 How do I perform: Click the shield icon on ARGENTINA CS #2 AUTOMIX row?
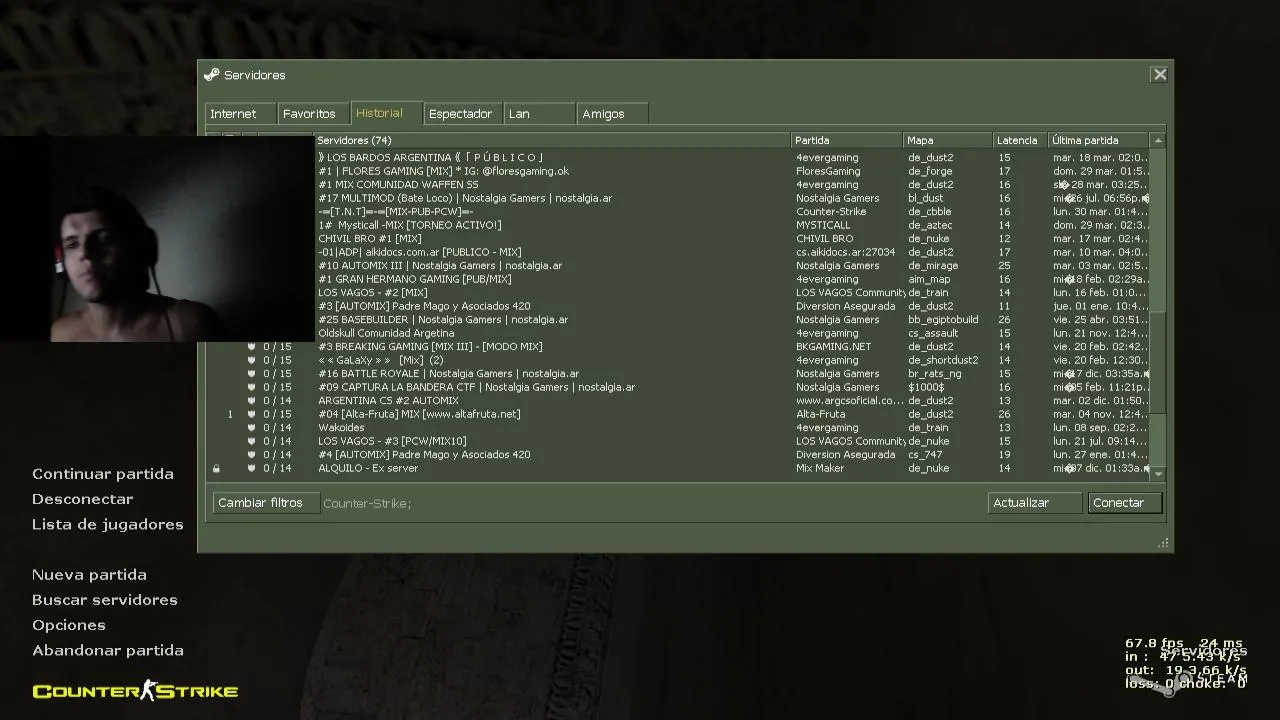252,401
